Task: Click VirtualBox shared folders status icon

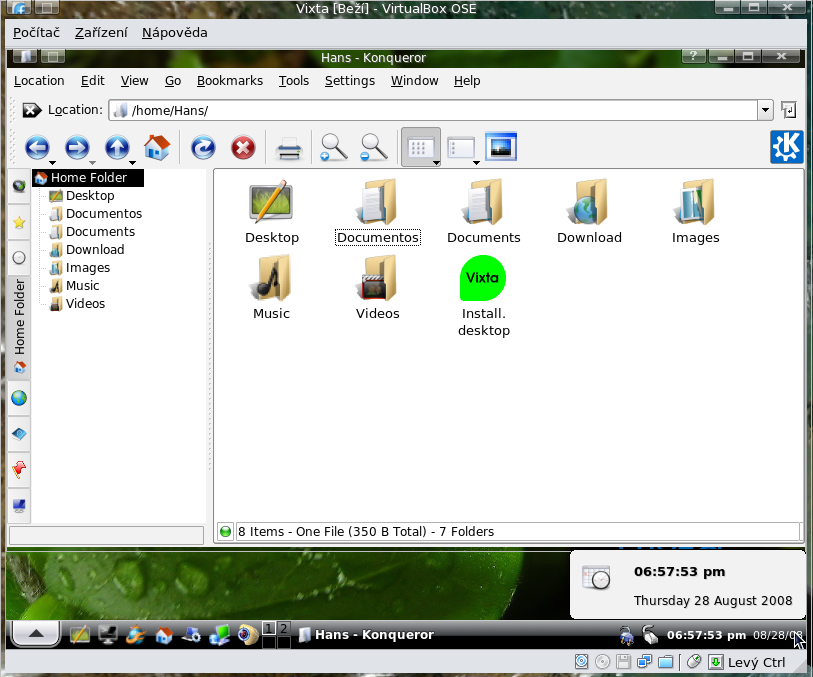Action: click(x=666, y=662)
